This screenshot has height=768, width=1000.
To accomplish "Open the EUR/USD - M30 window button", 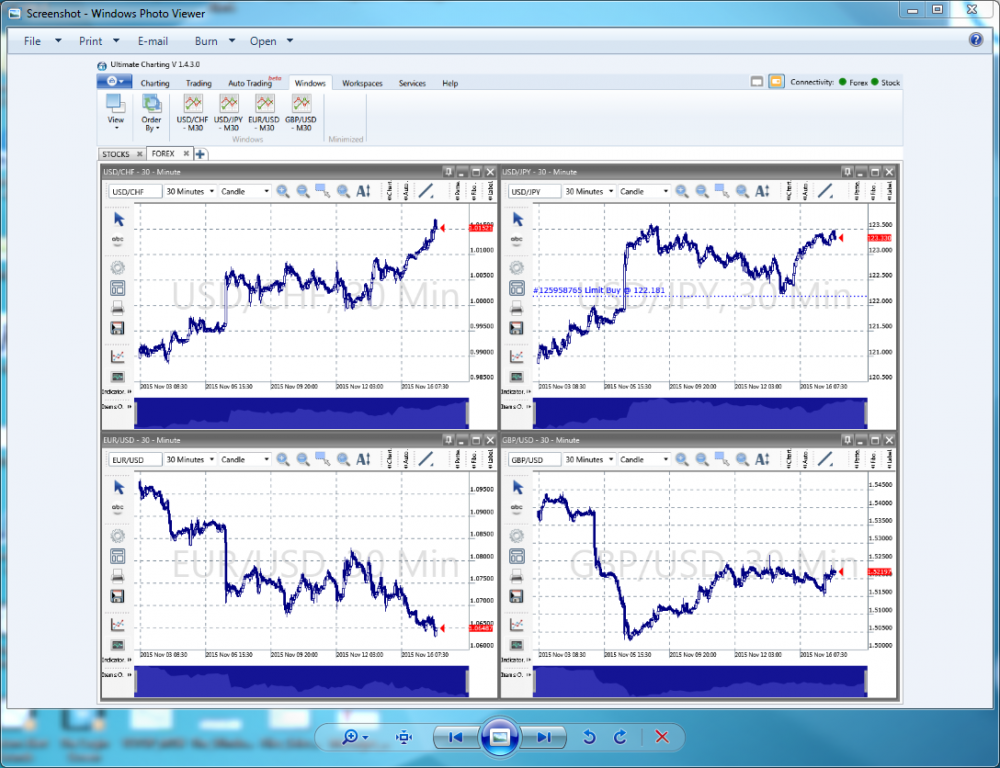I will pos(264,113).
